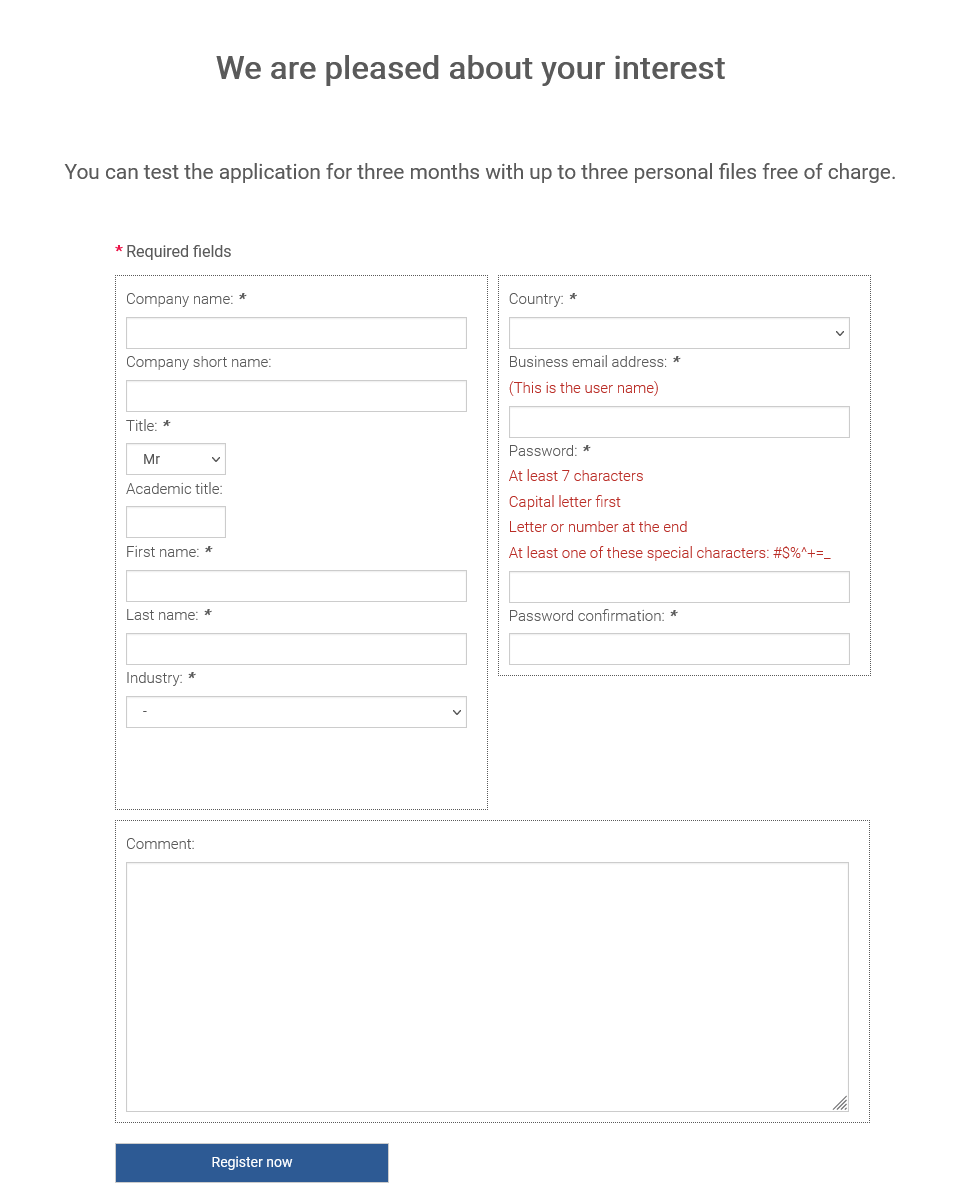This screenshot has width=973, height=1199.
Task: Focus the Password input field
Action: 679,587
